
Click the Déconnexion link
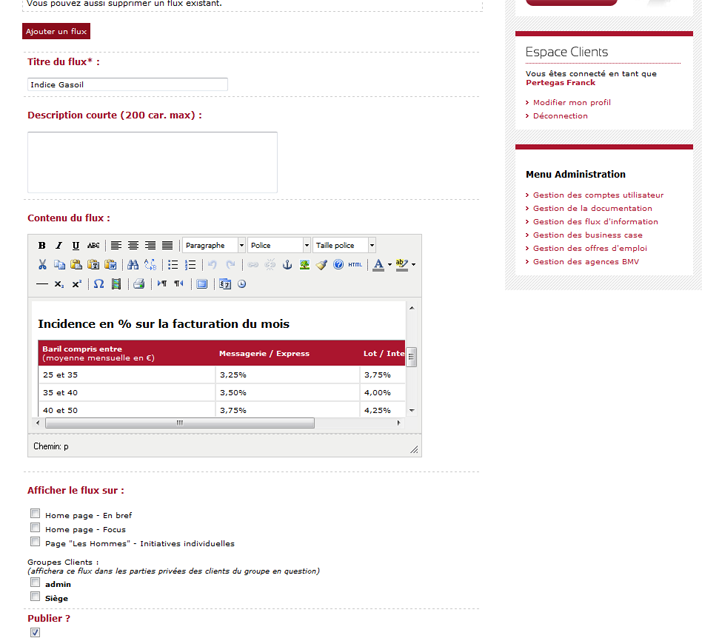(560, 116)
